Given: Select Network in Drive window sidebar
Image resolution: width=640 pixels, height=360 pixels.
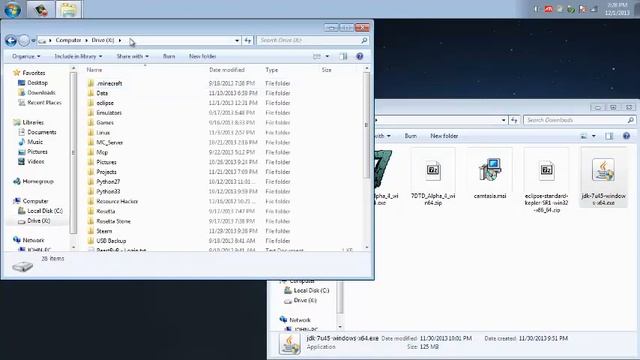Looking at the screenshot, I should 33,240.
